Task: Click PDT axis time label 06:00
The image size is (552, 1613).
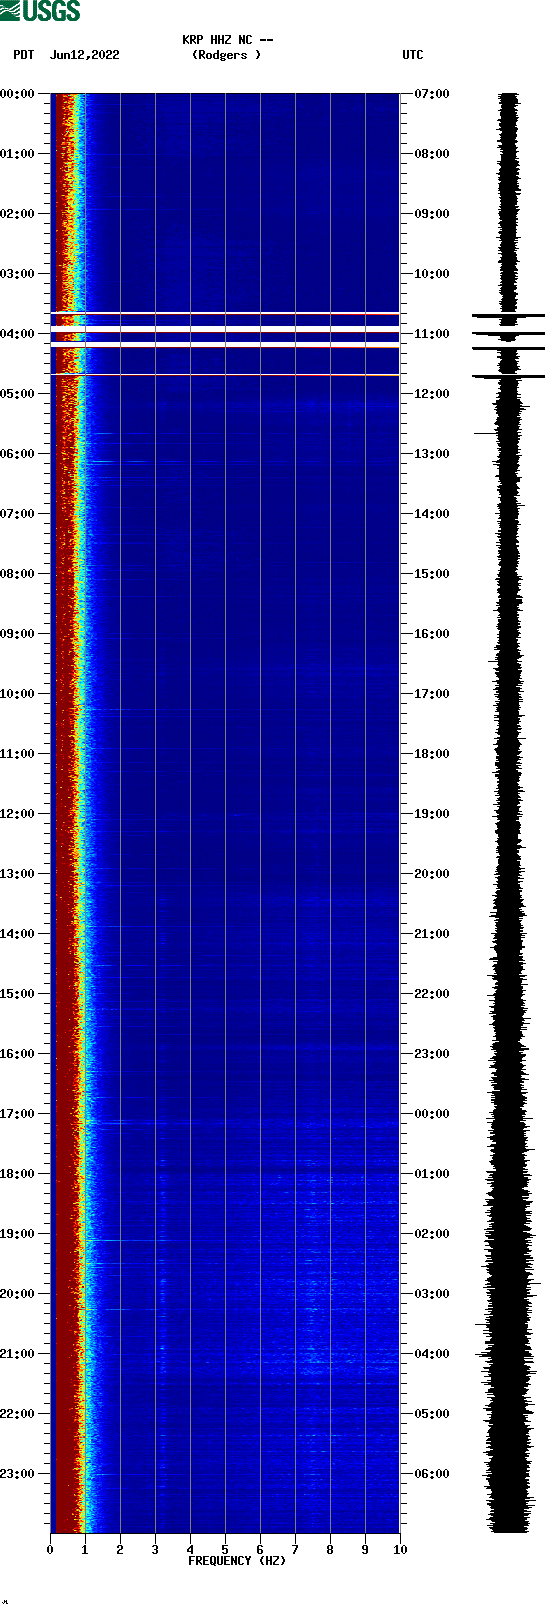Action: coord(17,454)
